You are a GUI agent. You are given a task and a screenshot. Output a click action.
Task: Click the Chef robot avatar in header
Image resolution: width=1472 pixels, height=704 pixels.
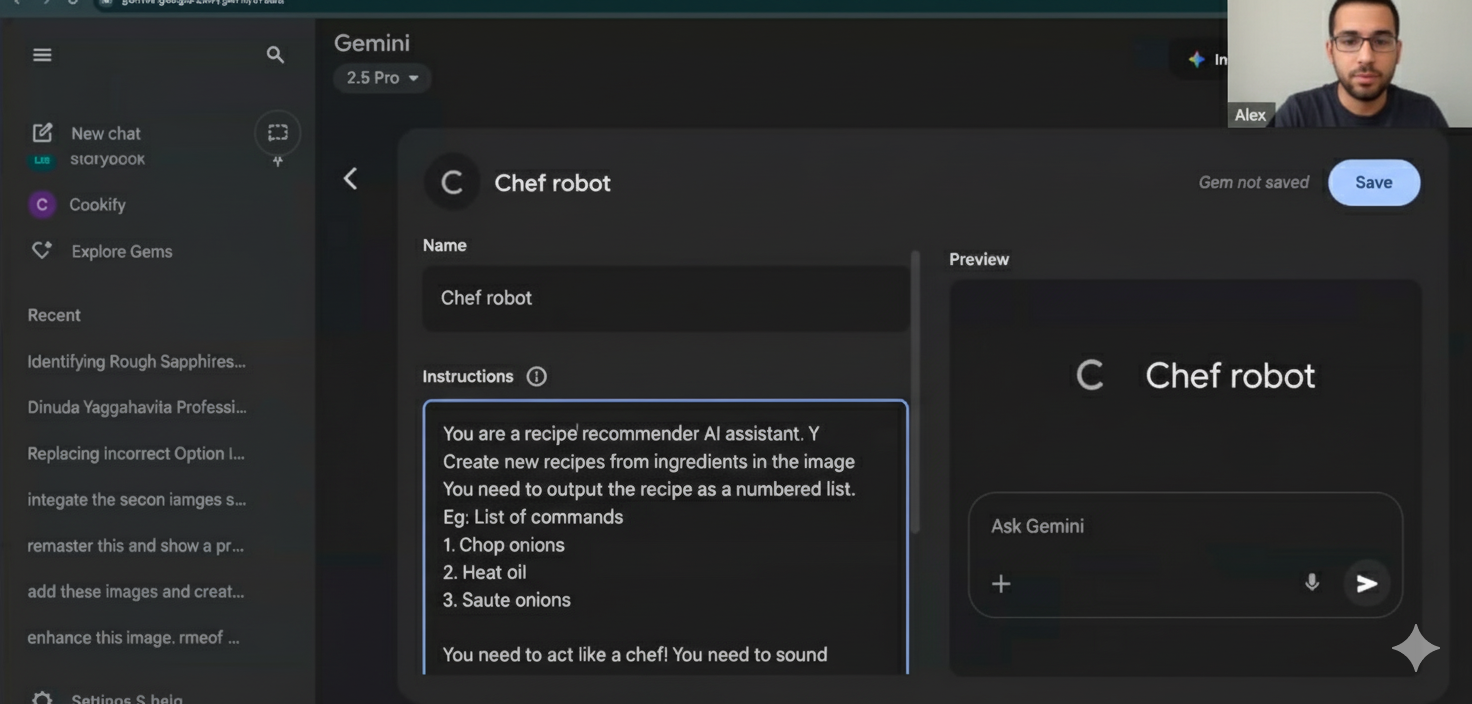point(452,183)
